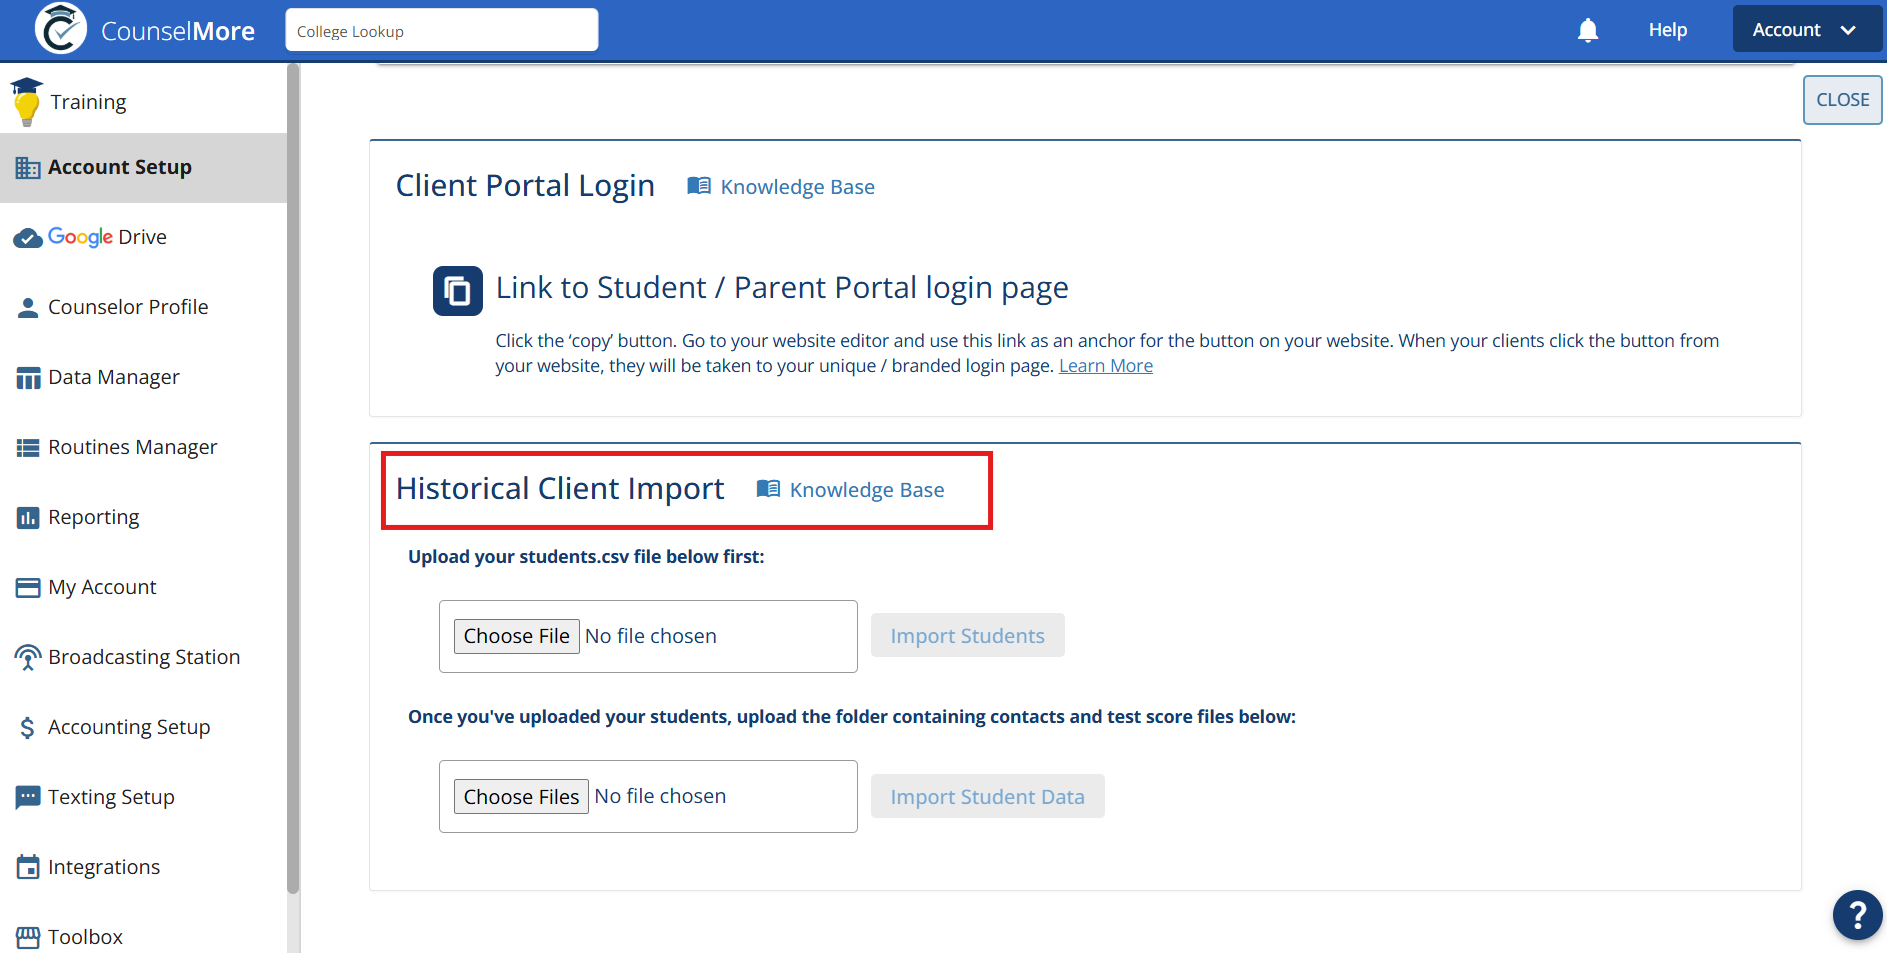This screenshot has width=1887, height=953.
Task: Open Google Drive in the sidebar
Action: pyautogui.click(x=143, y=237)
